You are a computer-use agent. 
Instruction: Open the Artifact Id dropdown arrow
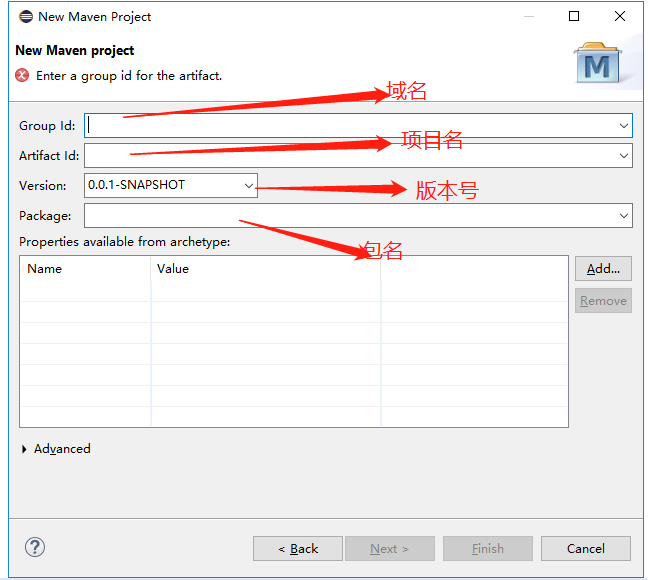[624, 156]
